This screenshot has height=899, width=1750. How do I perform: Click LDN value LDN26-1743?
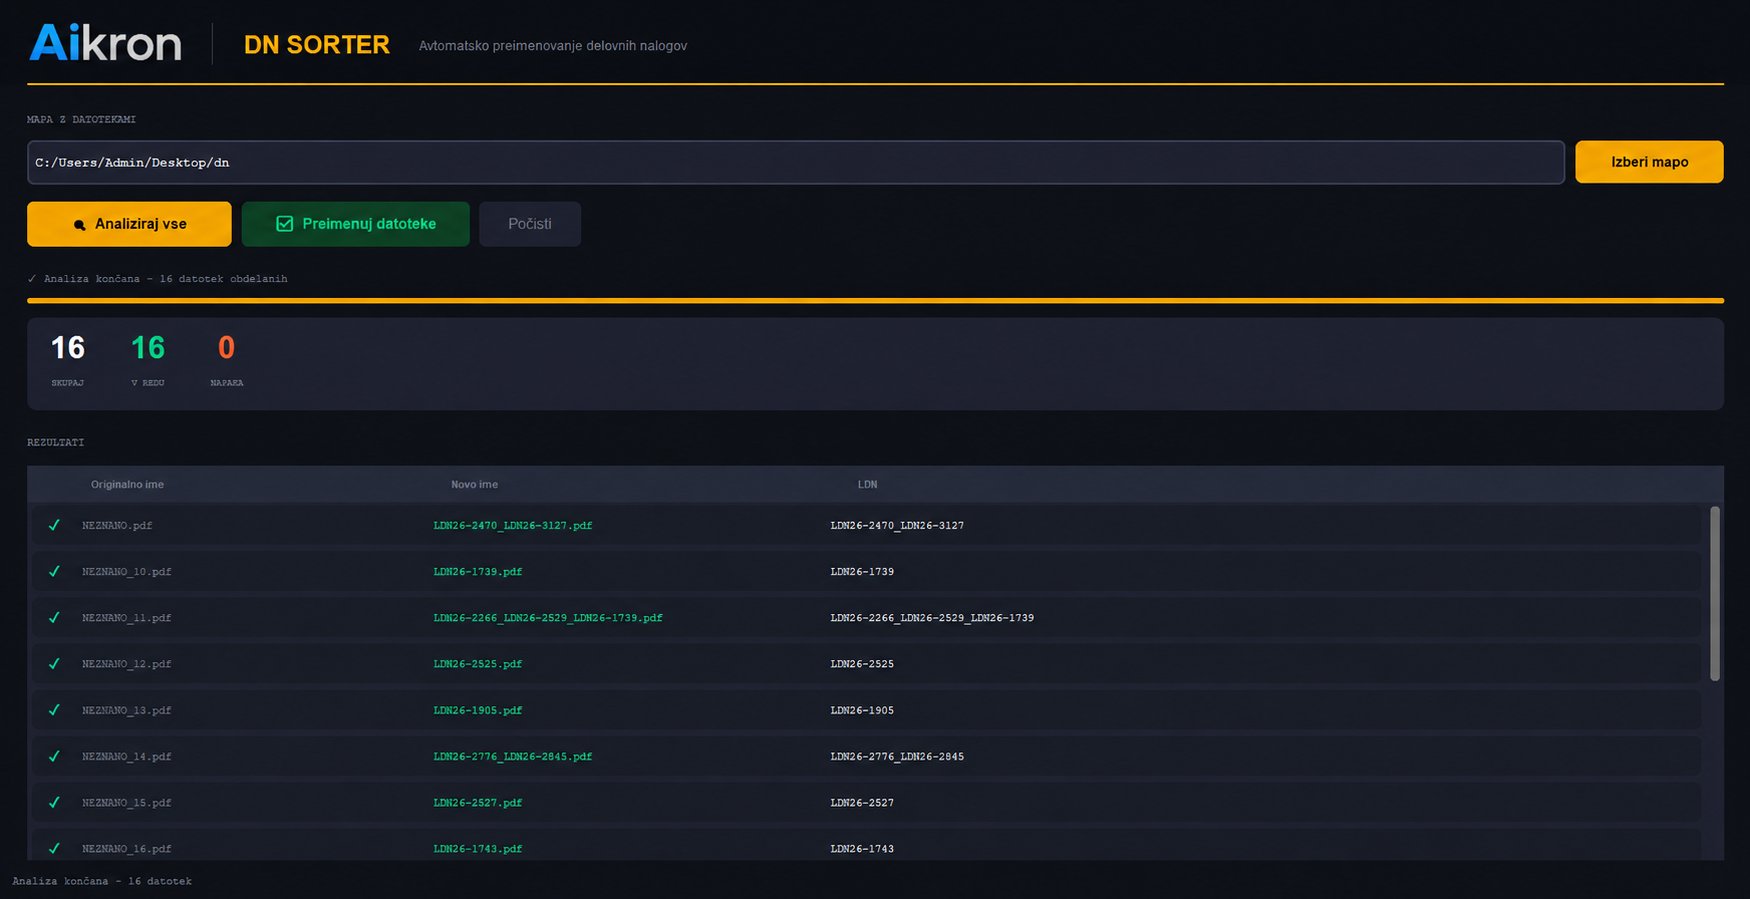pos(862,848)
